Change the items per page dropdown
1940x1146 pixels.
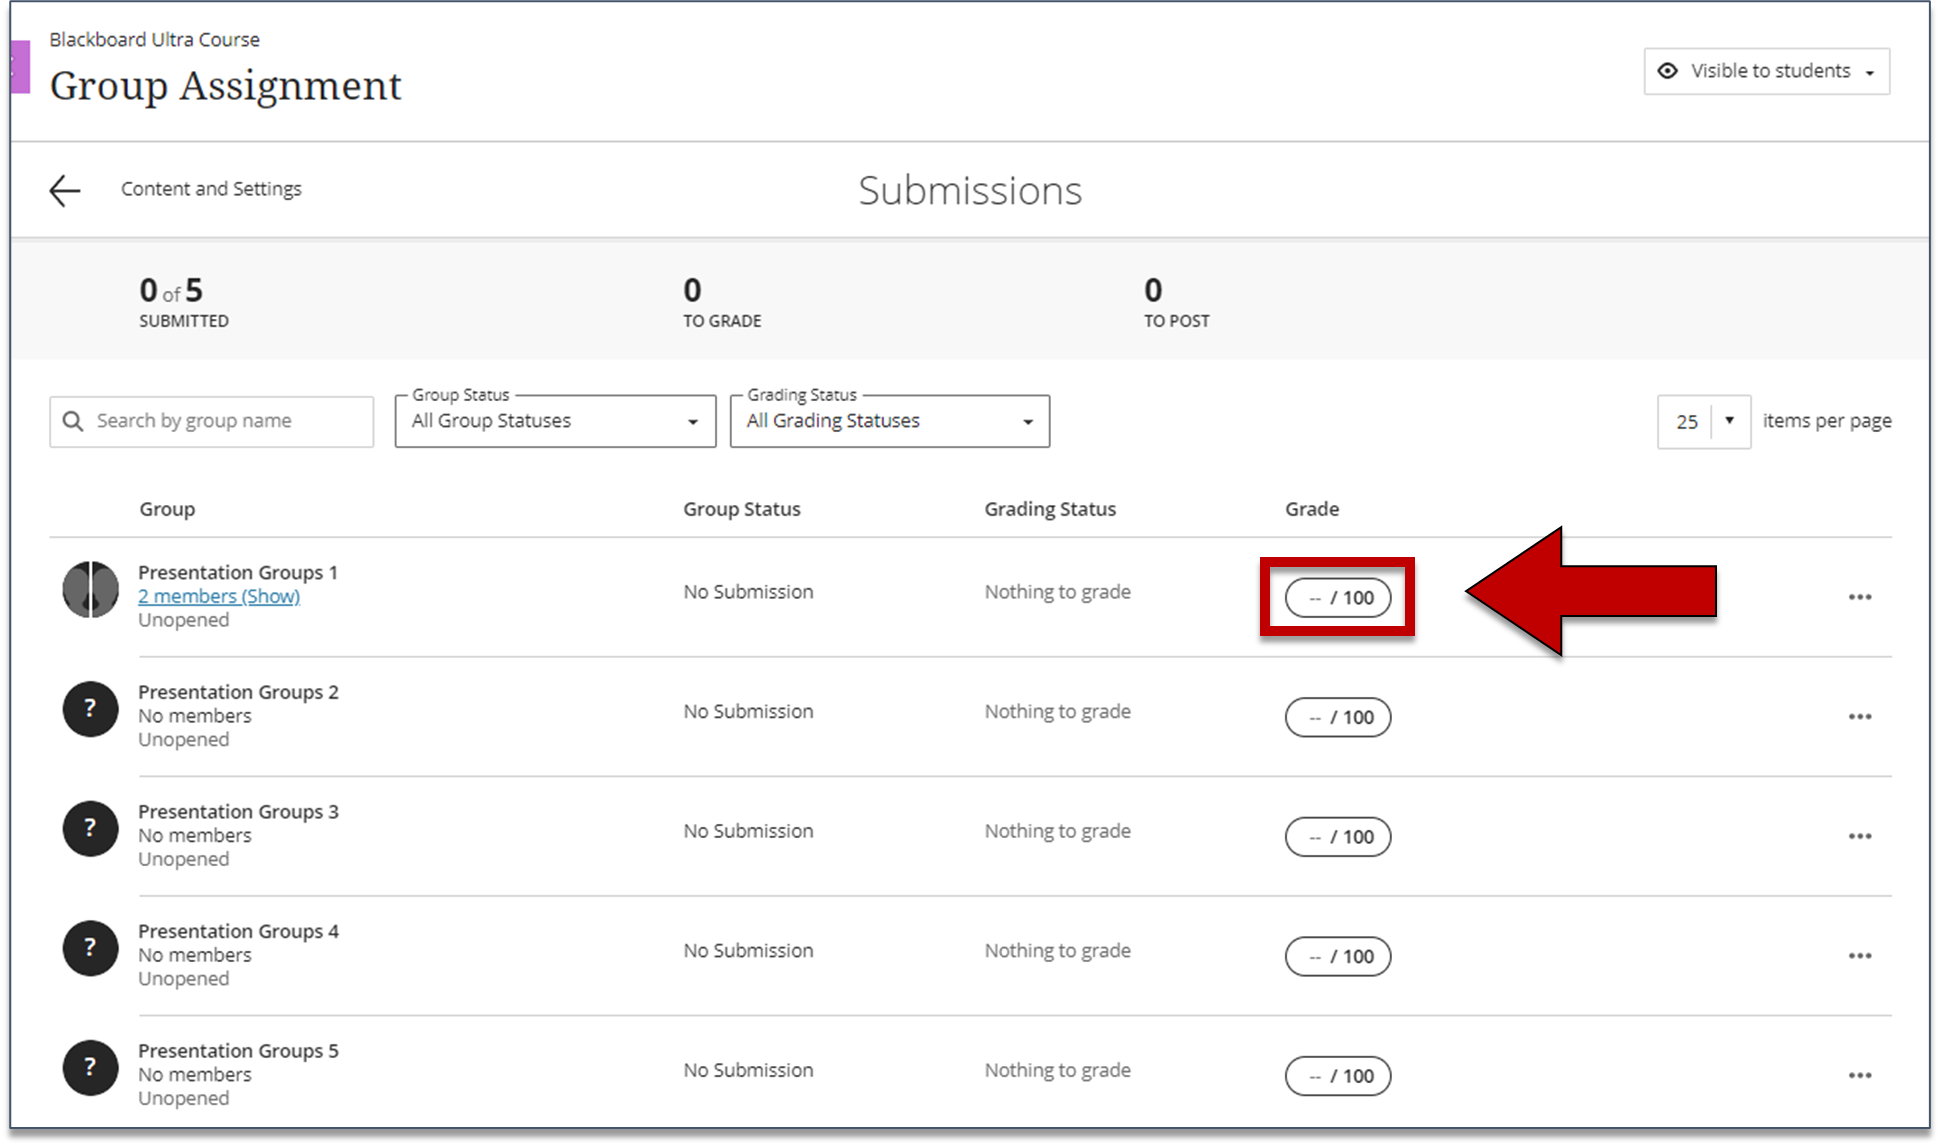(x=1703, y=421)
